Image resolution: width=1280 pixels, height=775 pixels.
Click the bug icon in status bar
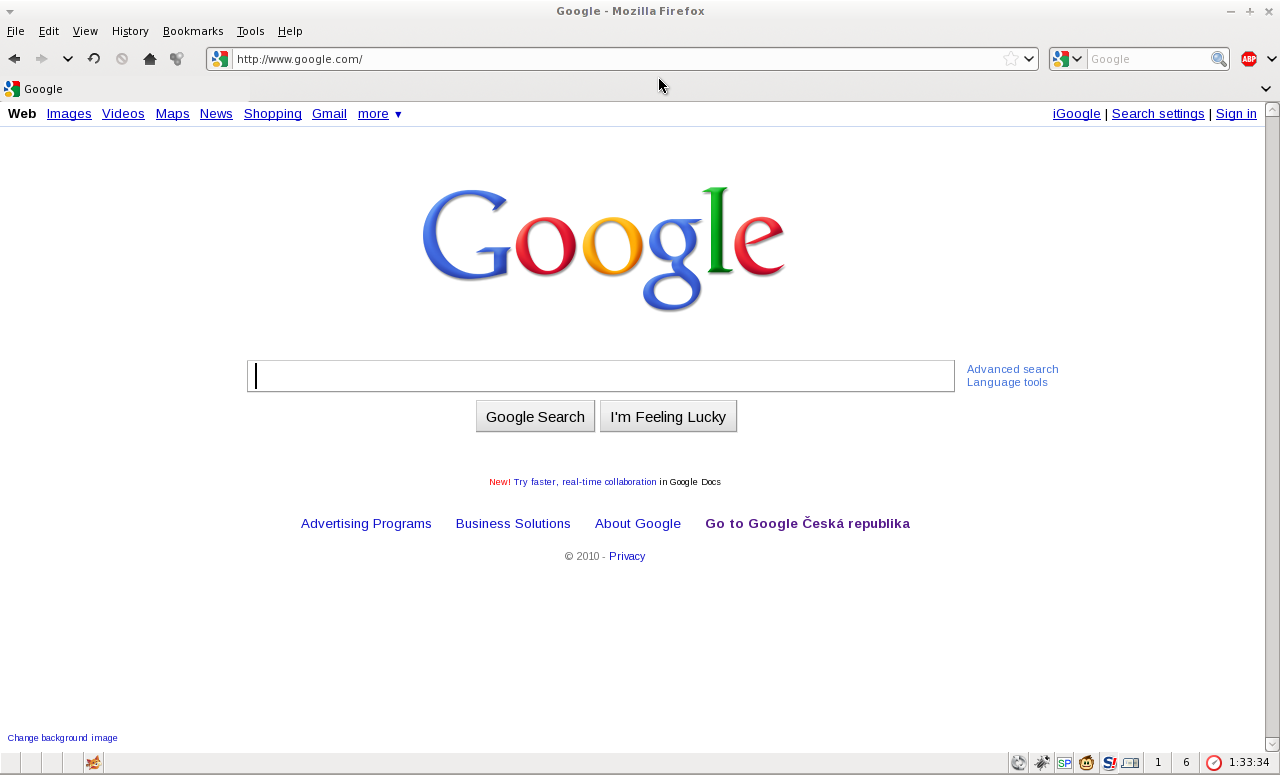pos(1041,763)
